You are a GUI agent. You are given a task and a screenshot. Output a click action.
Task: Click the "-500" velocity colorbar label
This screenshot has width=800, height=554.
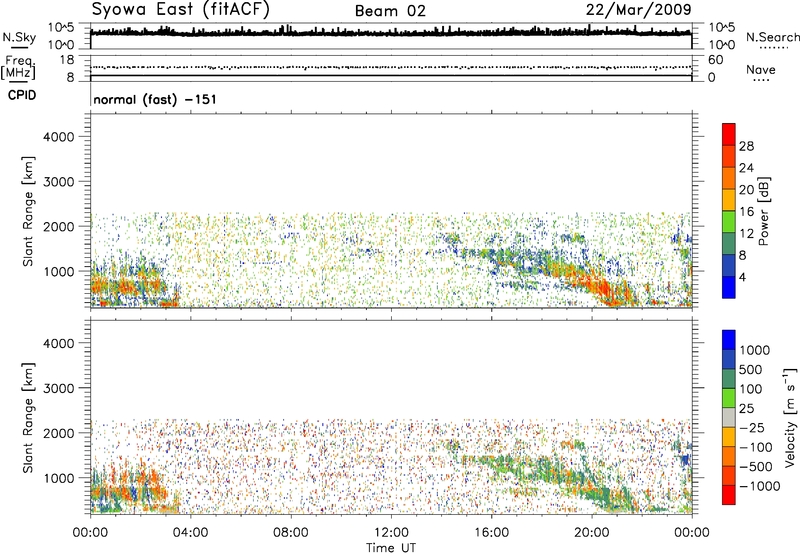tap(756, 467)
